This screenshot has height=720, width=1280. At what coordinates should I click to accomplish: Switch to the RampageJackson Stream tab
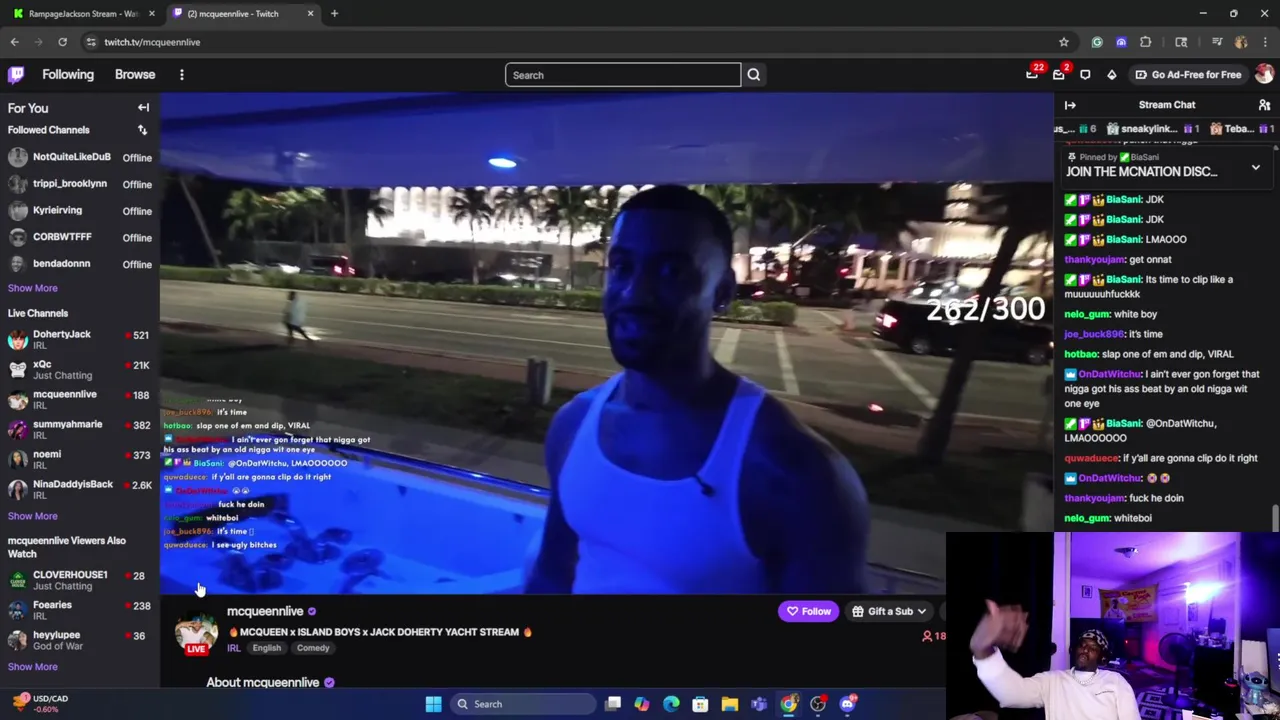pos(83,13)
